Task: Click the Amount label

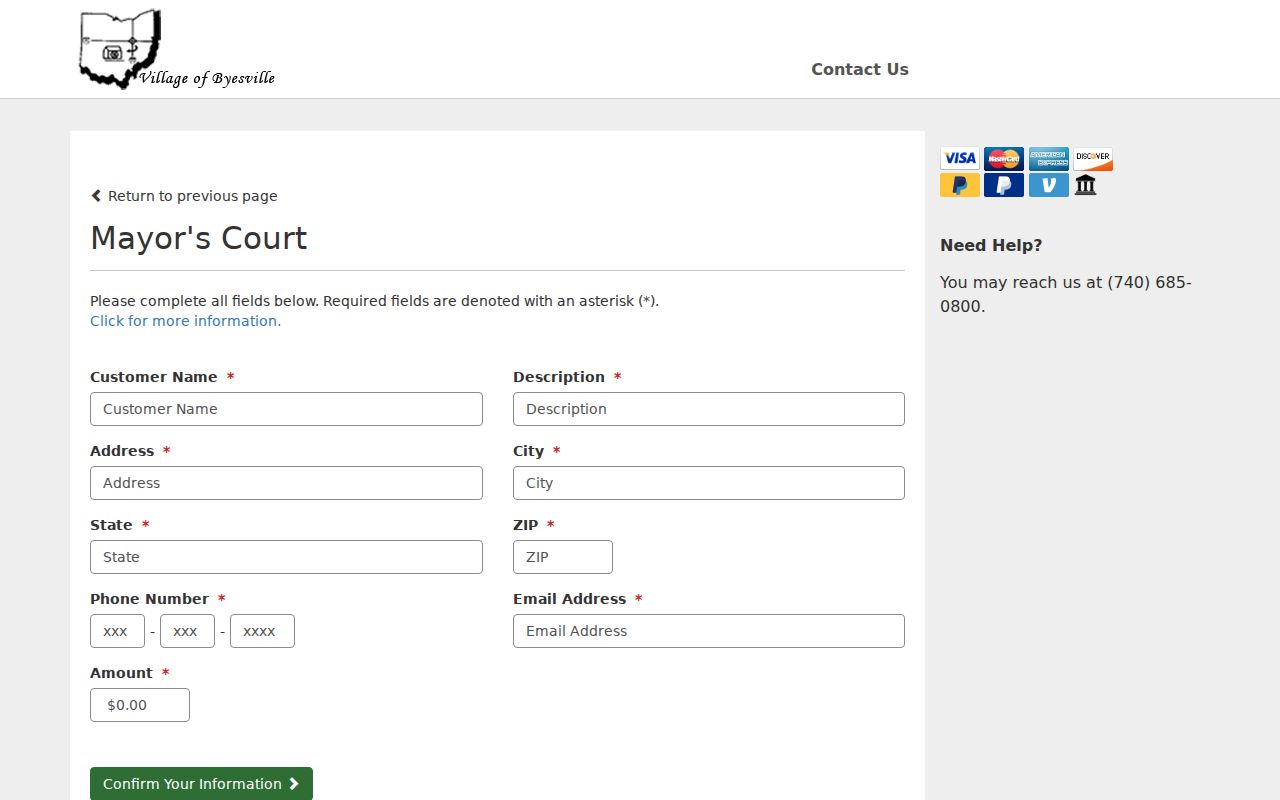Action: (x=121, y=673)
